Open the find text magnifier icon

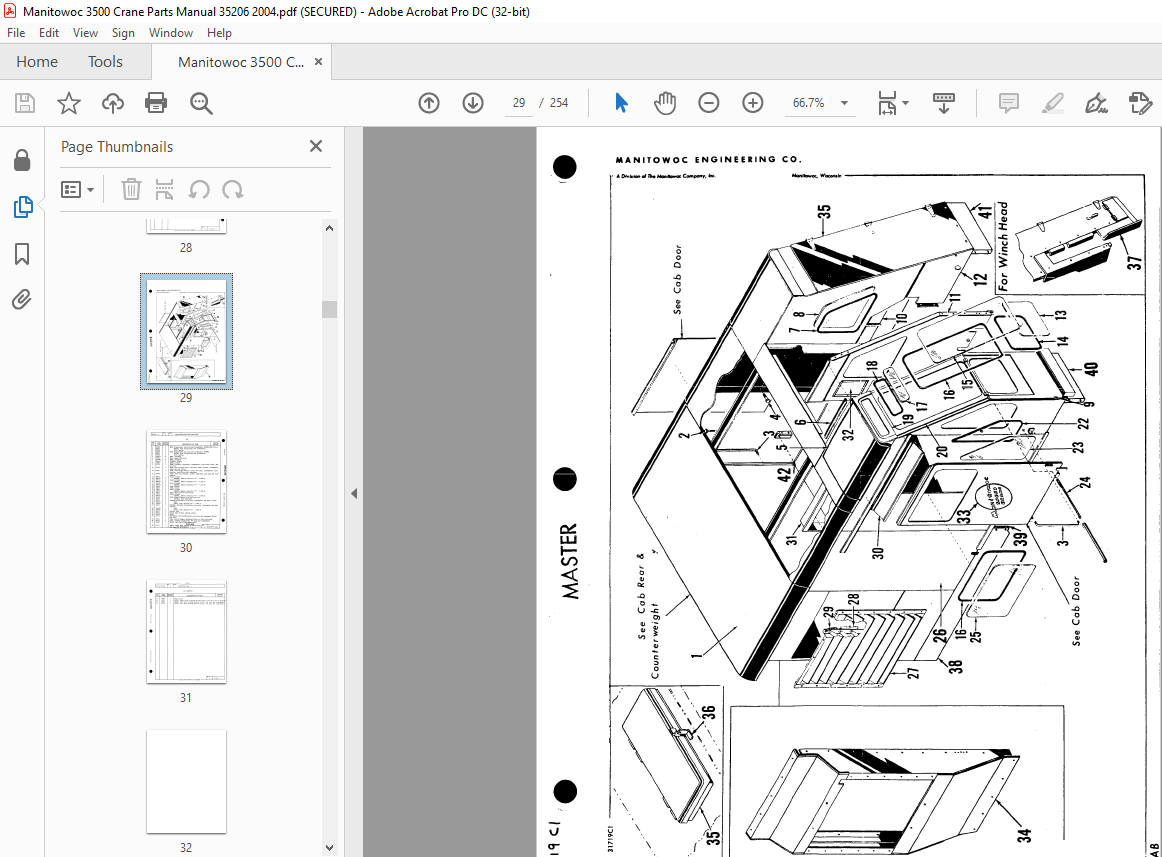201,103
